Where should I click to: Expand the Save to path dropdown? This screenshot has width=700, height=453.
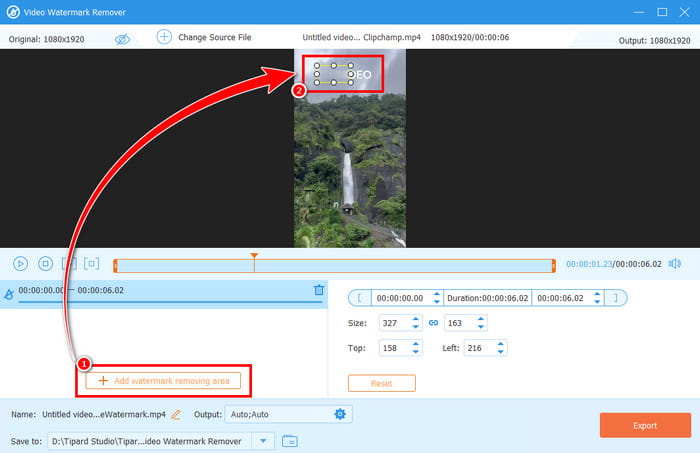click(264, 440)
